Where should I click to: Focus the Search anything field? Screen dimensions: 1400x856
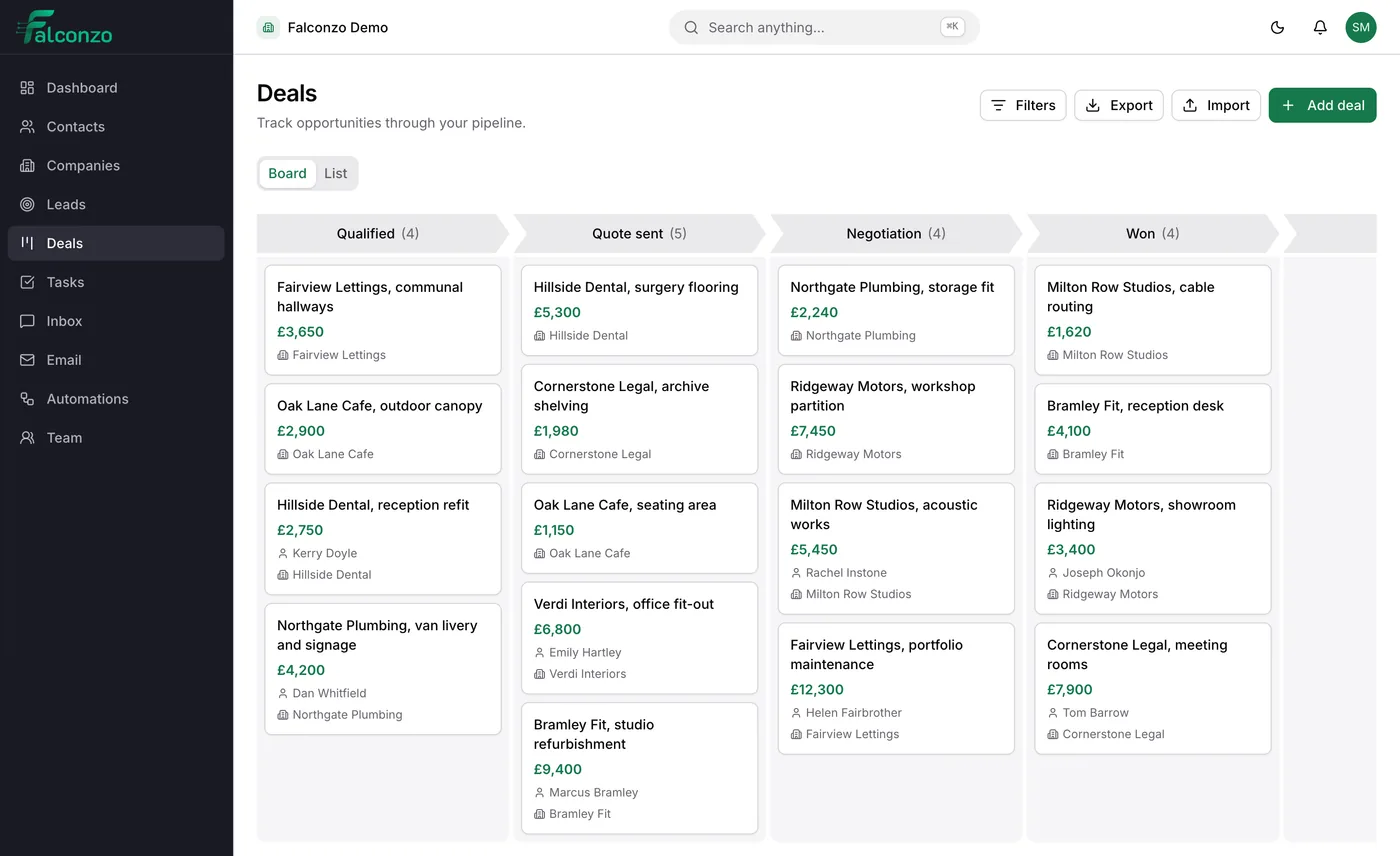point(824,27)
